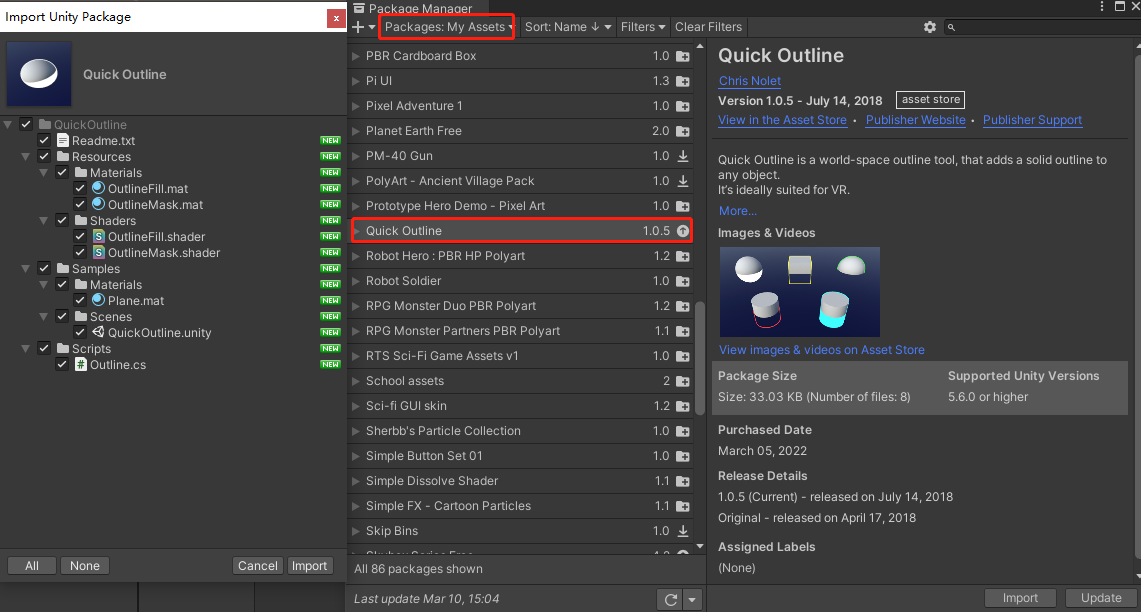The image size is (1141, 612).
Task: Uncheck OutlineFill.mat checkbox
Action: (x=80, y=188)
